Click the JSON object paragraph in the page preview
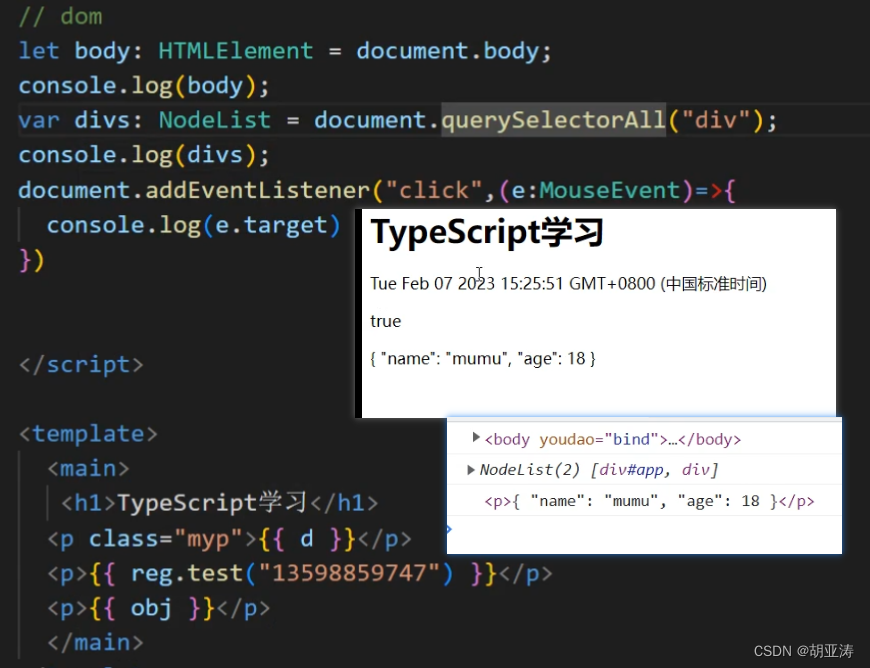 point(483,358)
